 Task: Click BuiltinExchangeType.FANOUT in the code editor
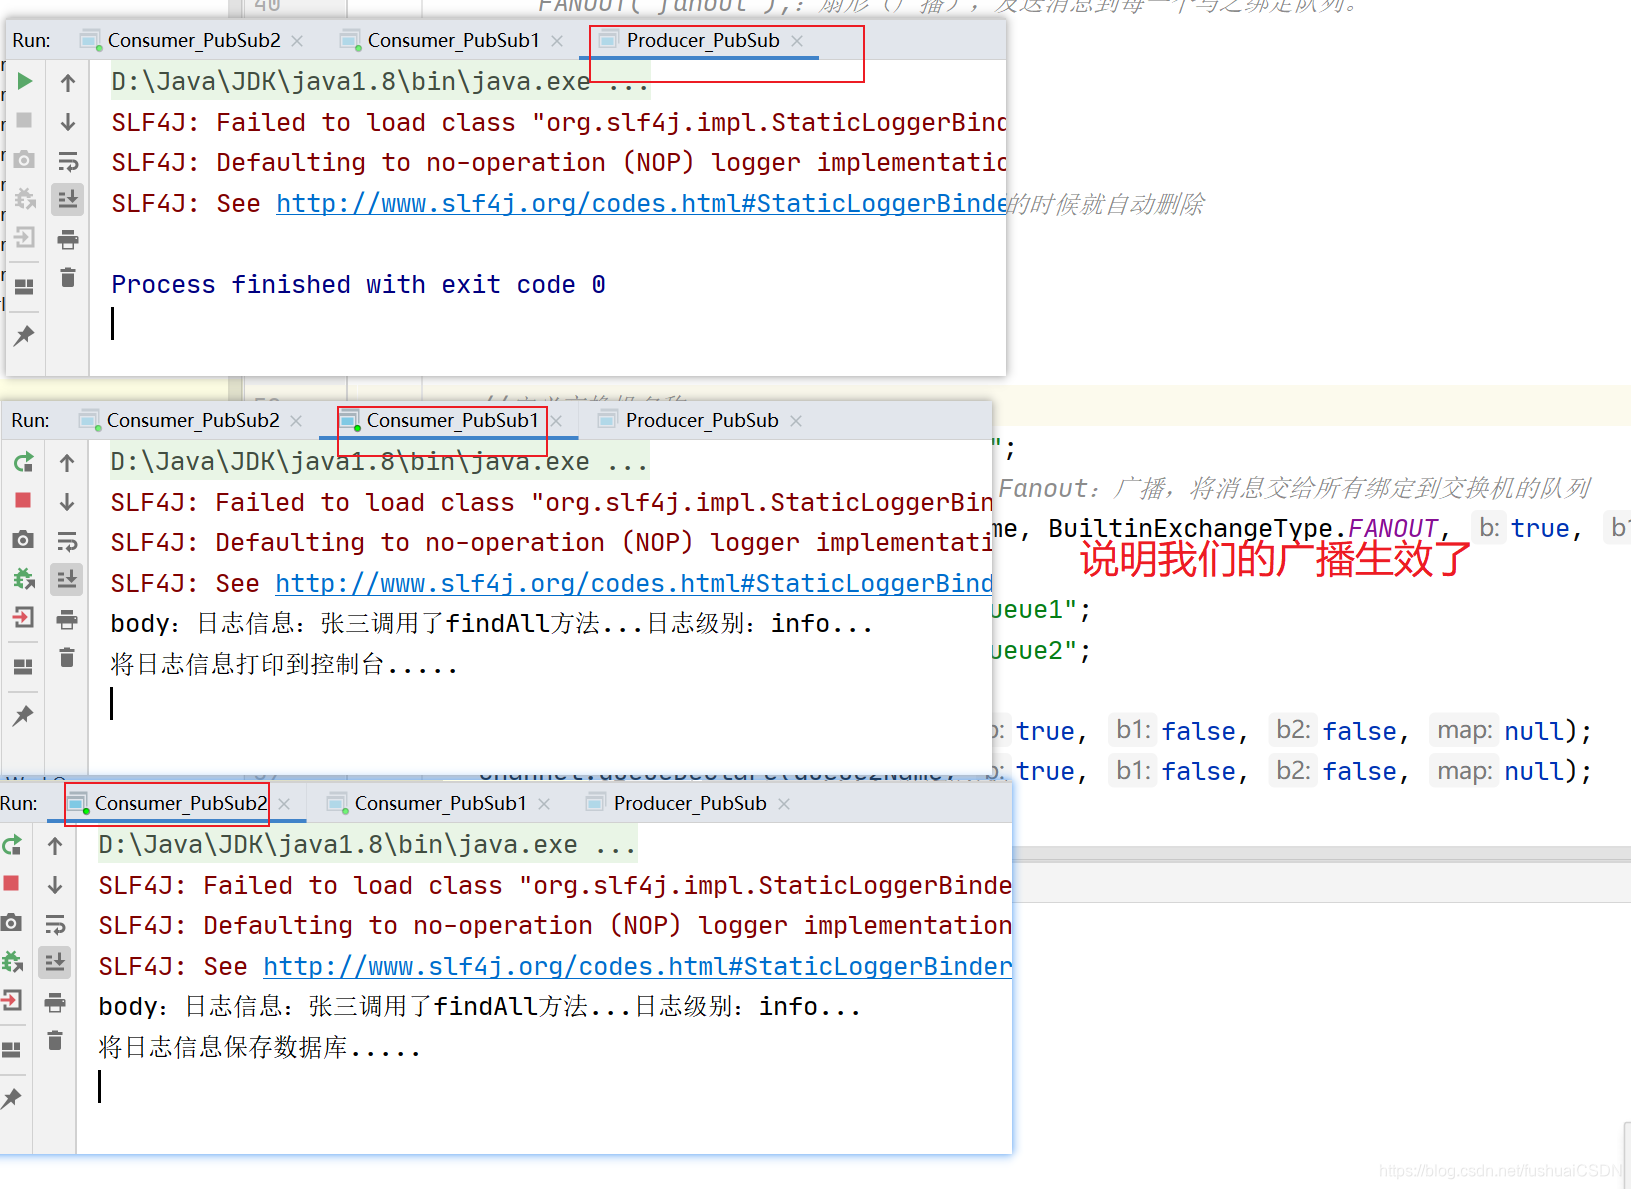[x=1243, y=528]
